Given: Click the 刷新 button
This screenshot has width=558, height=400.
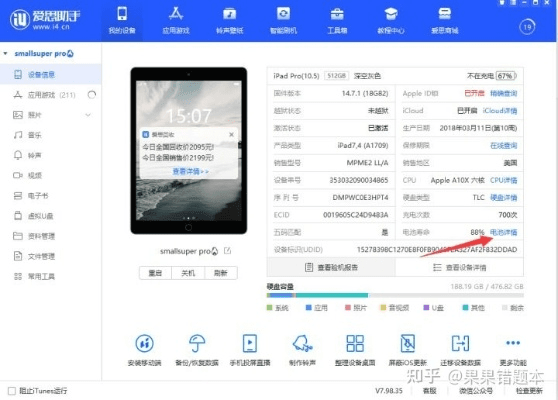Looking at the screenshot, I should coord(221,273).
